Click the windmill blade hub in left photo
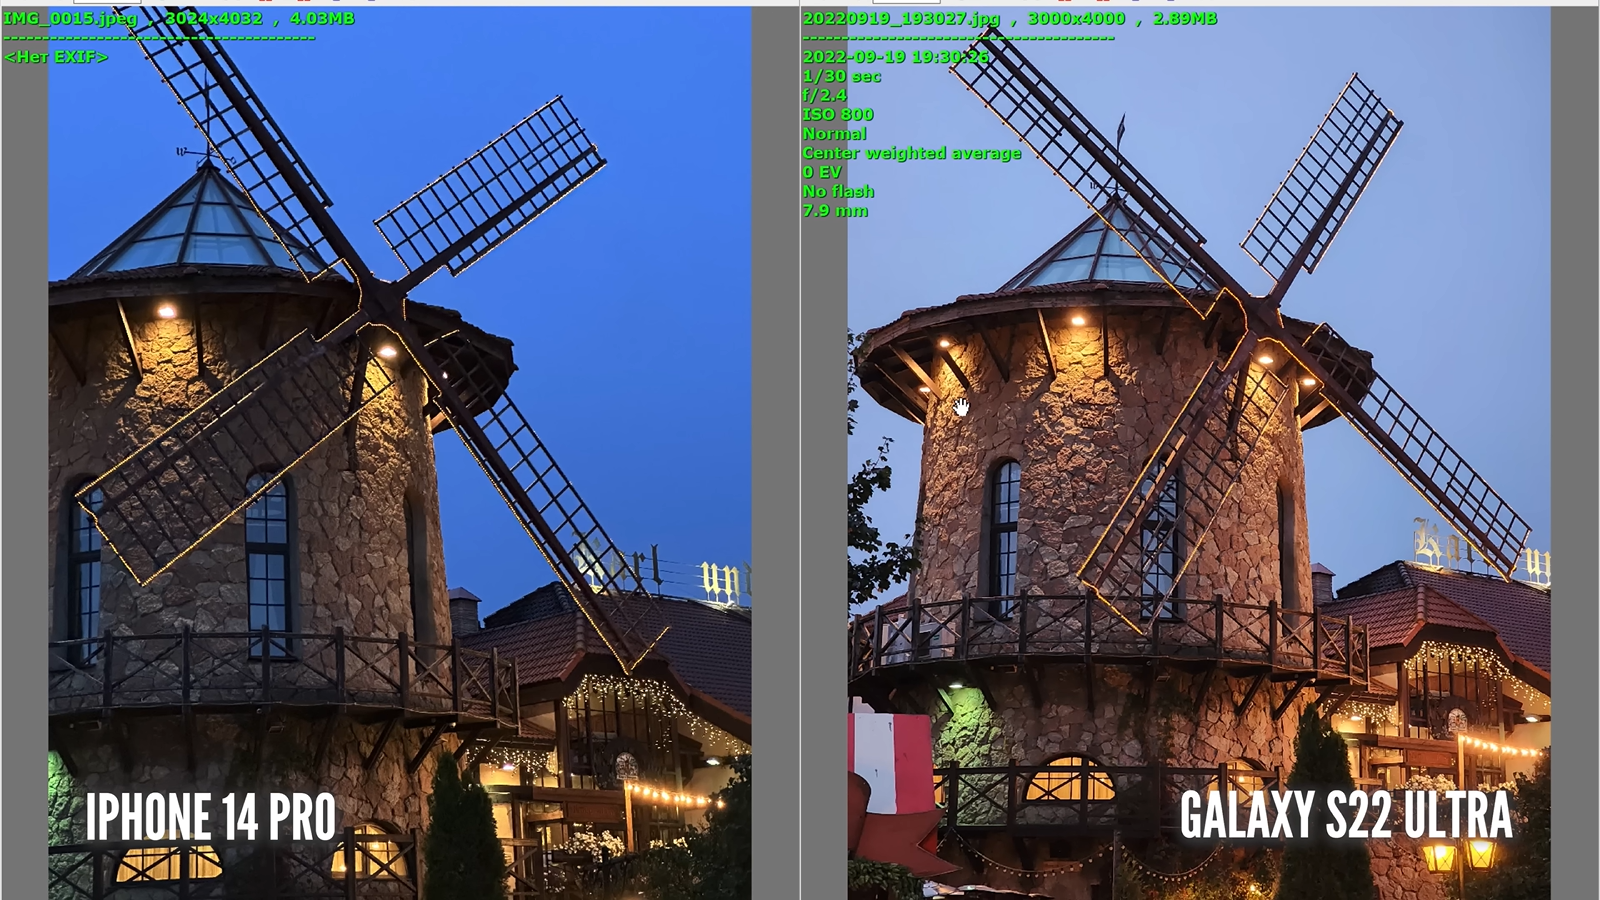 [x=383, y=300]
